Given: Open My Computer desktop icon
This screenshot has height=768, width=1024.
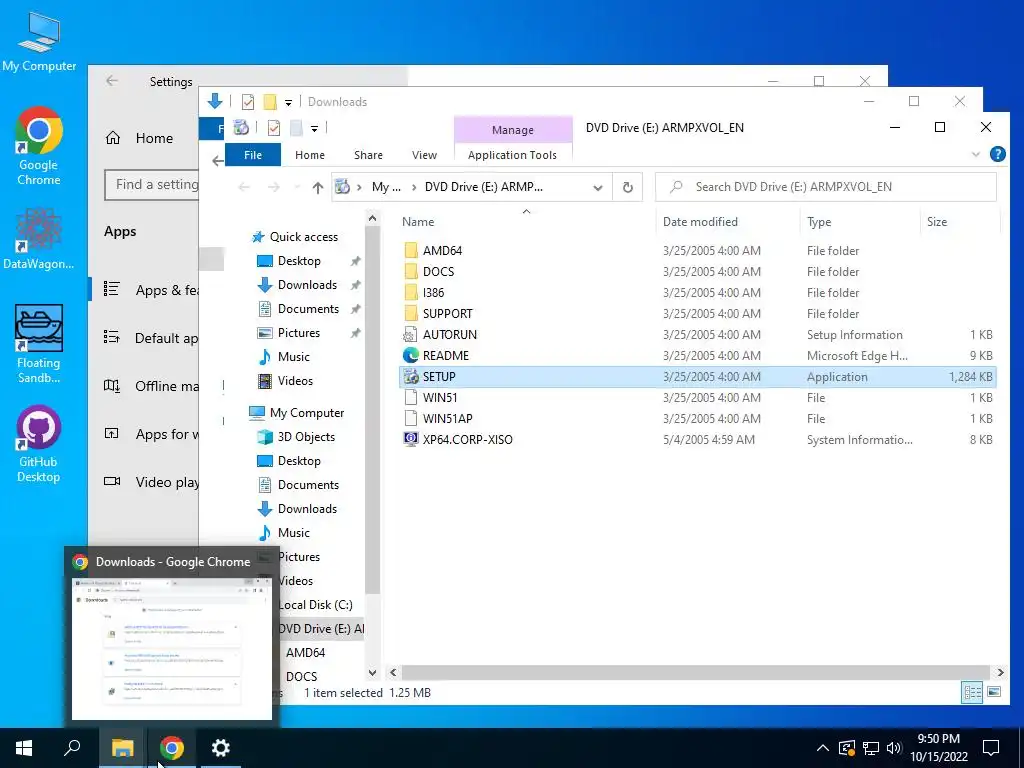Looking at the screenshot, I should coord(39,41).
